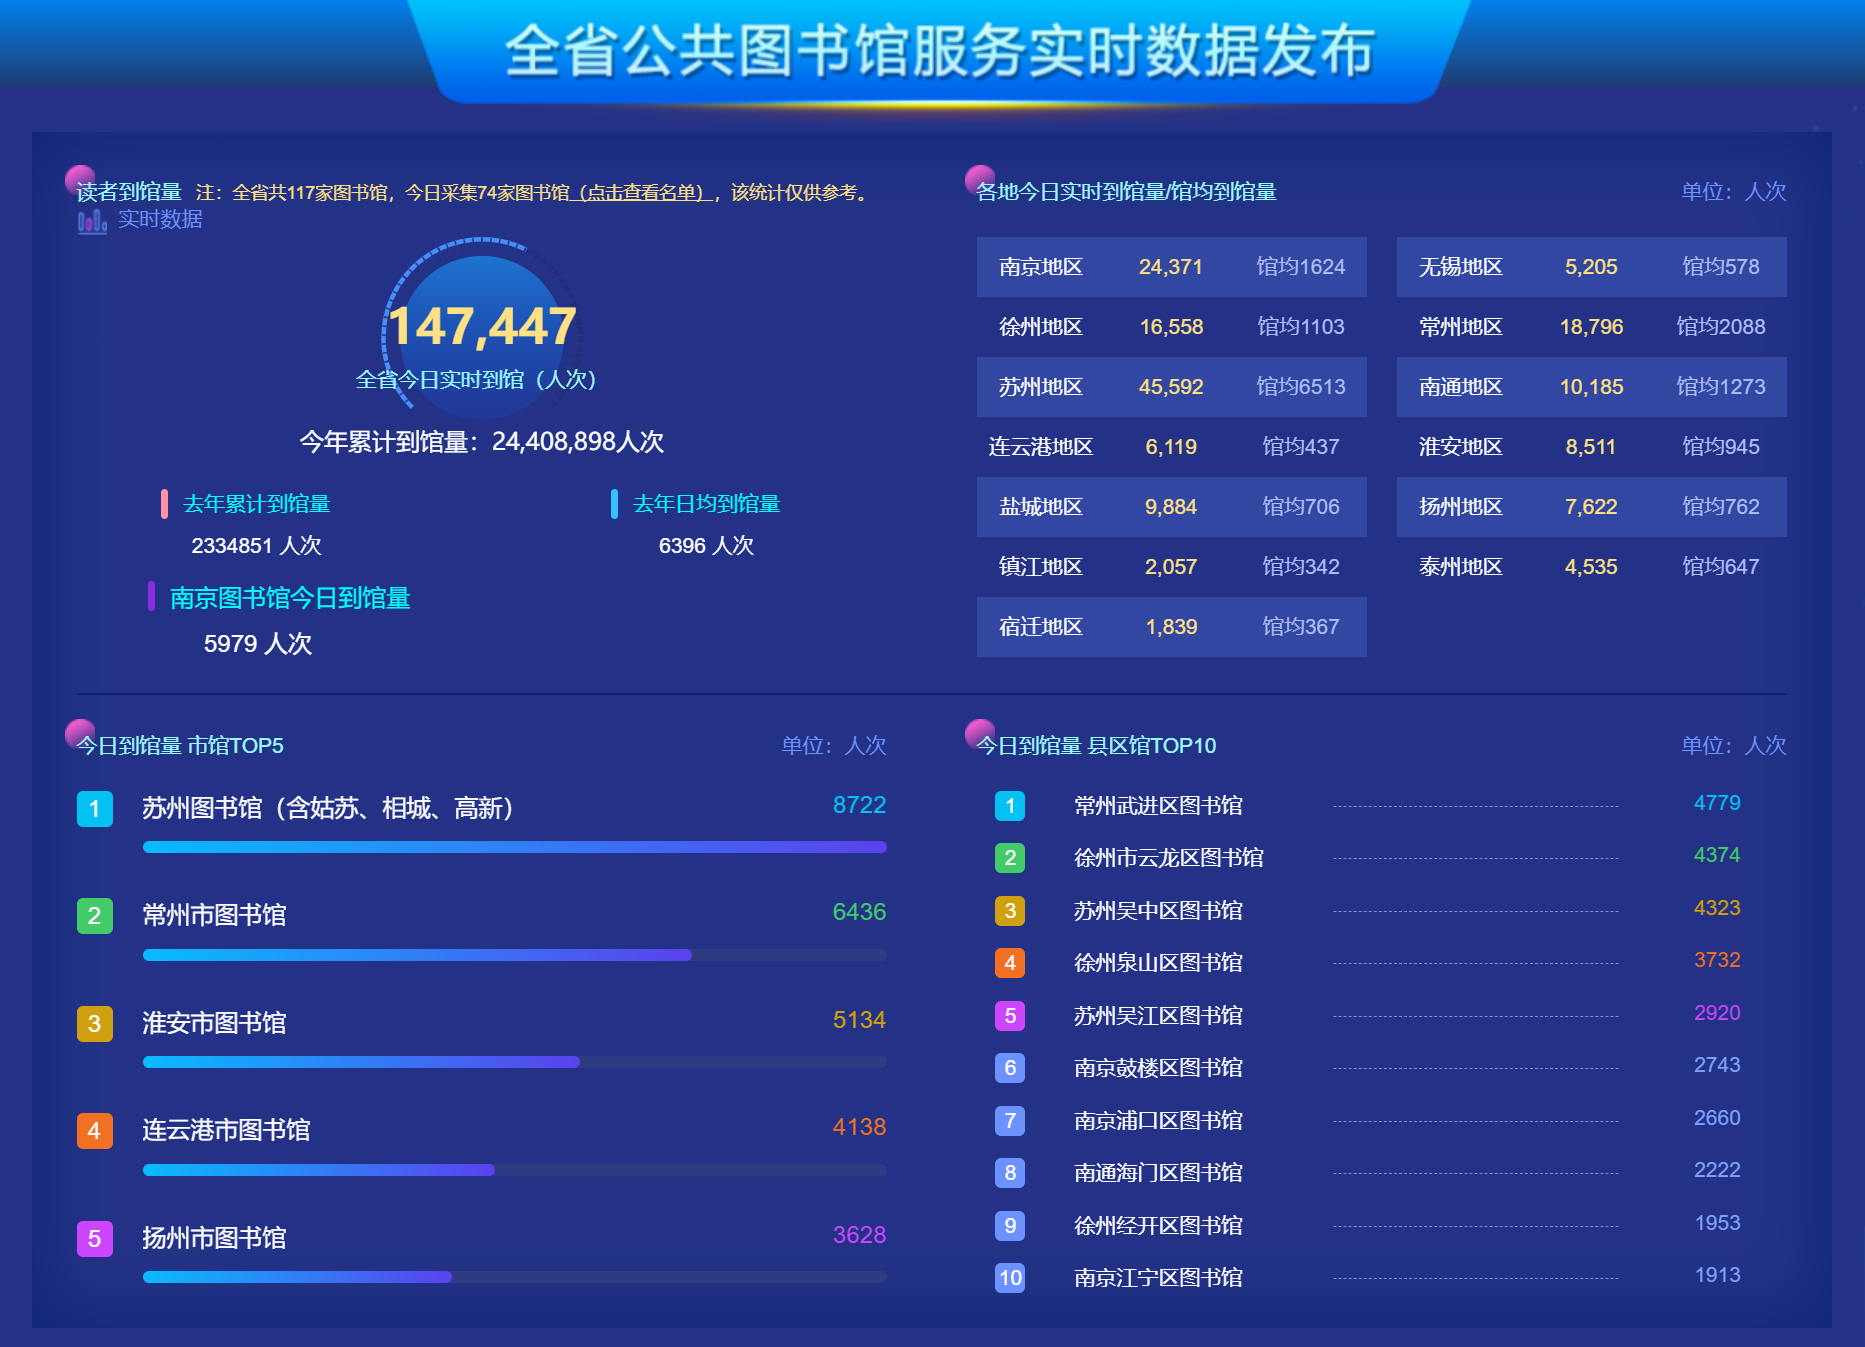Click the yellow rank 3 badge for 淮安市图书馆
Viewport: 1865px width, 1347px height.
click(95, 1023)
